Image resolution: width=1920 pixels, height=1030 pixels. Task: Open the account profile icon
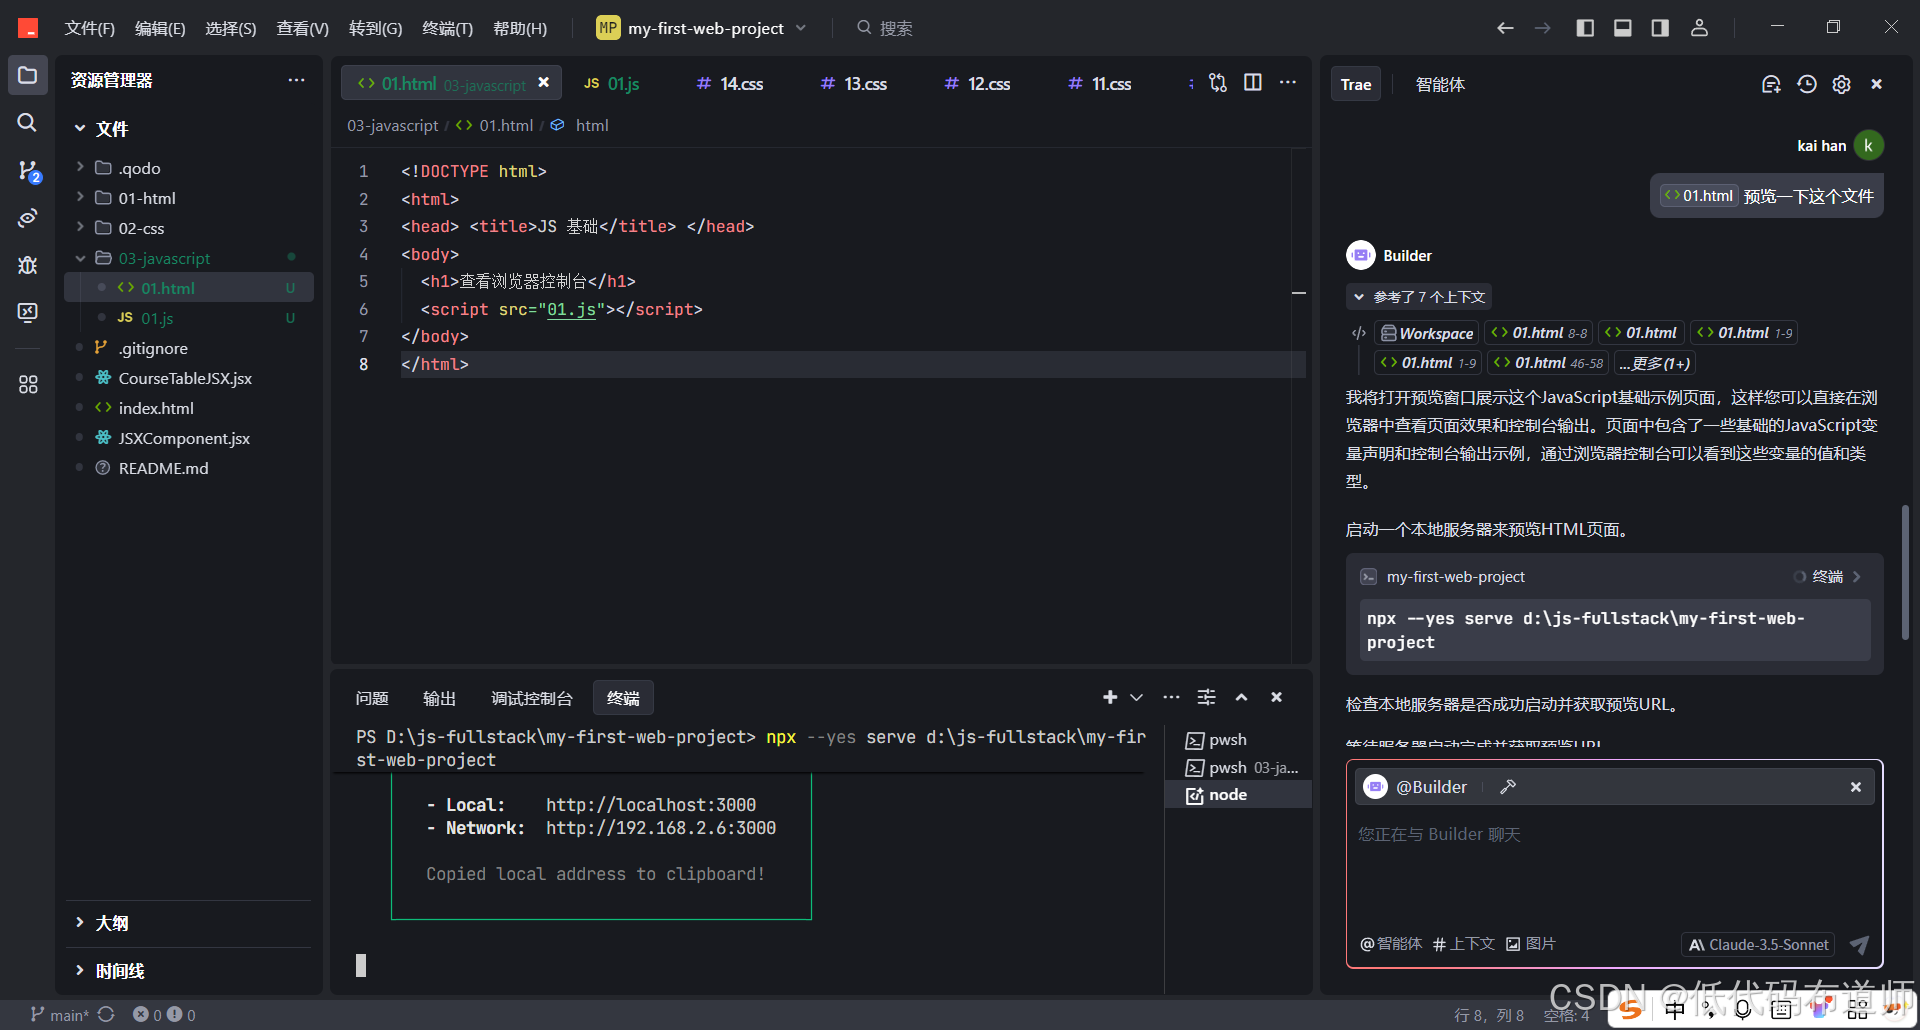pyautogui.click(x=1699, y=28)
